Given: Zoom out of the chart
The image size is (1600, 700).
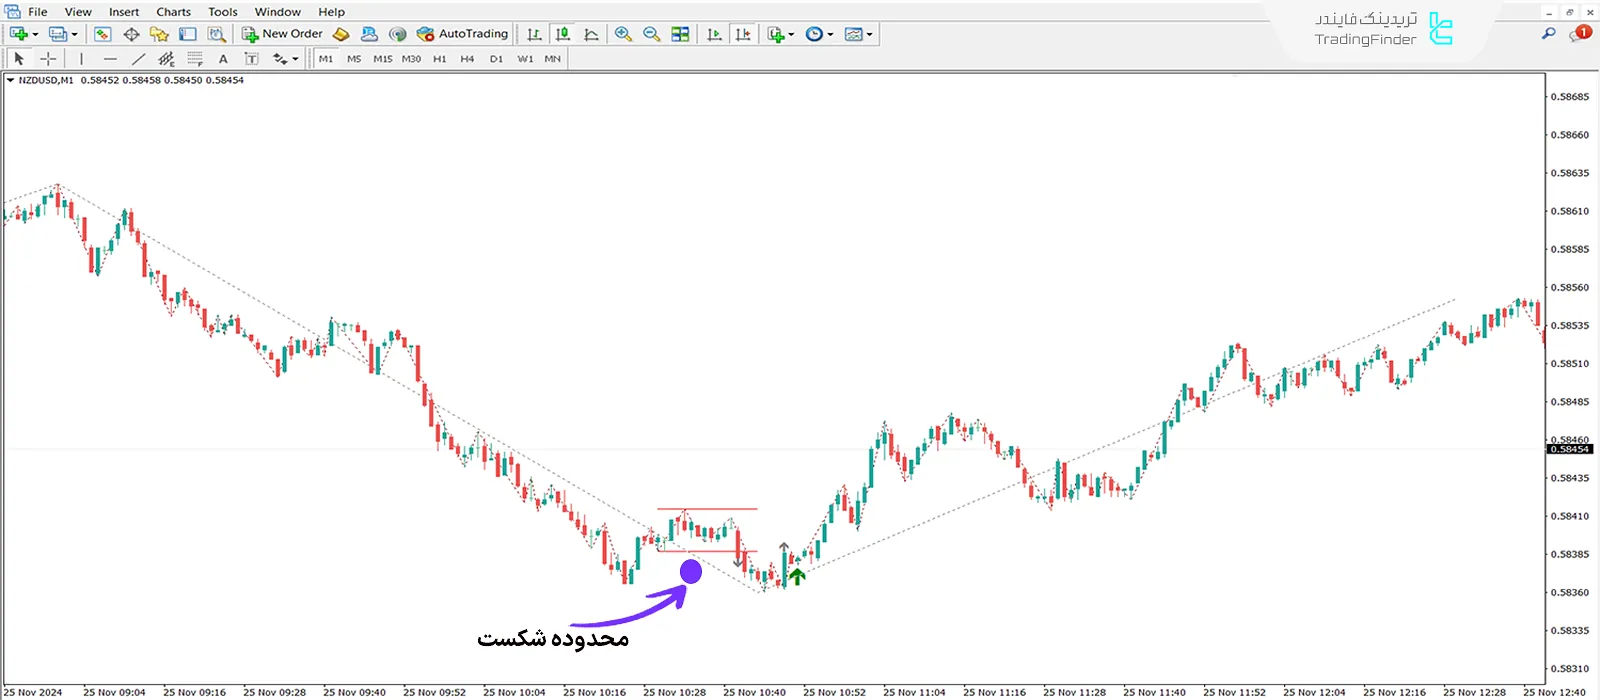Looking at the screenshot, I should pyautogui.click(x=652, y=34).
